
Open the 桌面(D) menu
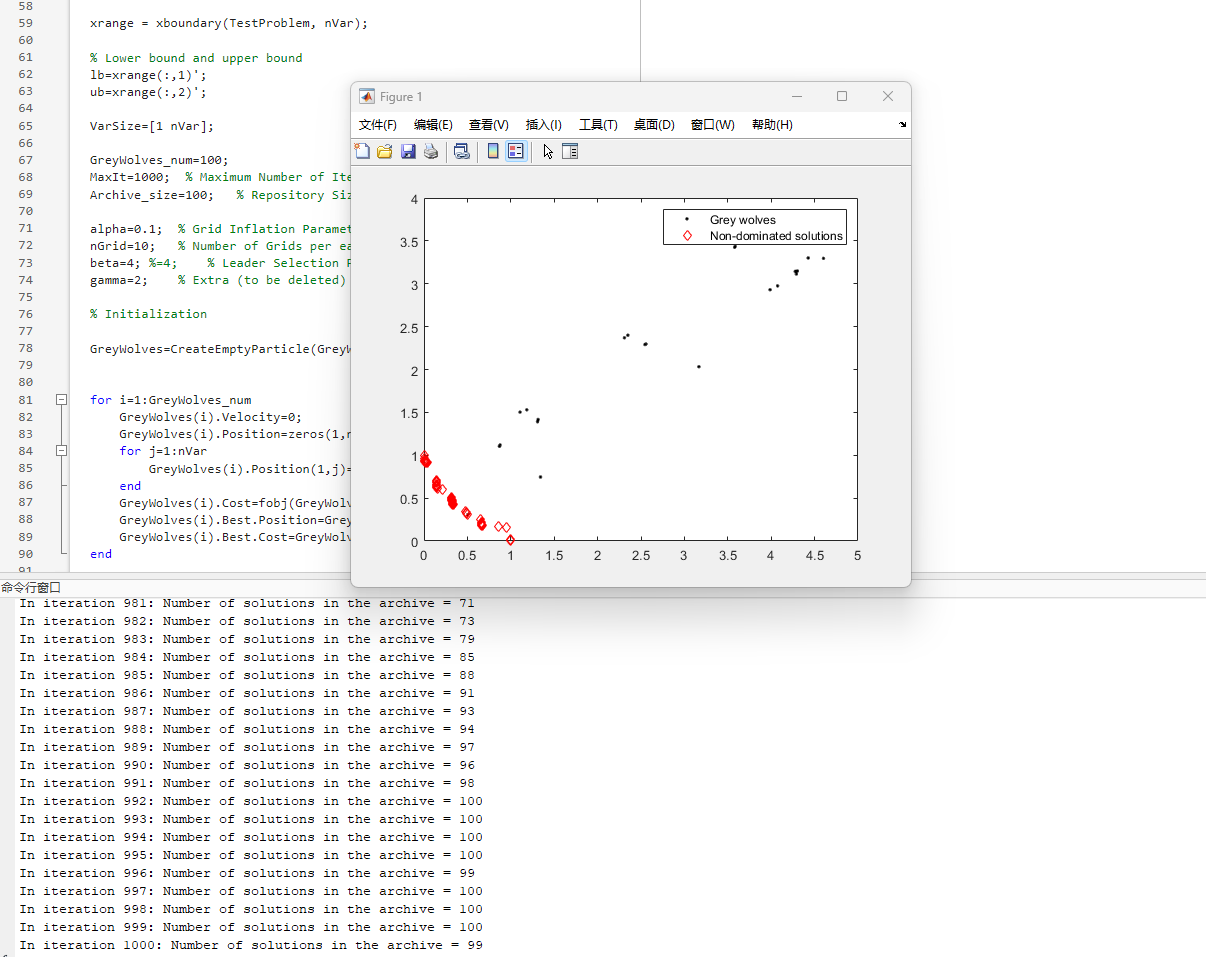click(x=654, y=125)
